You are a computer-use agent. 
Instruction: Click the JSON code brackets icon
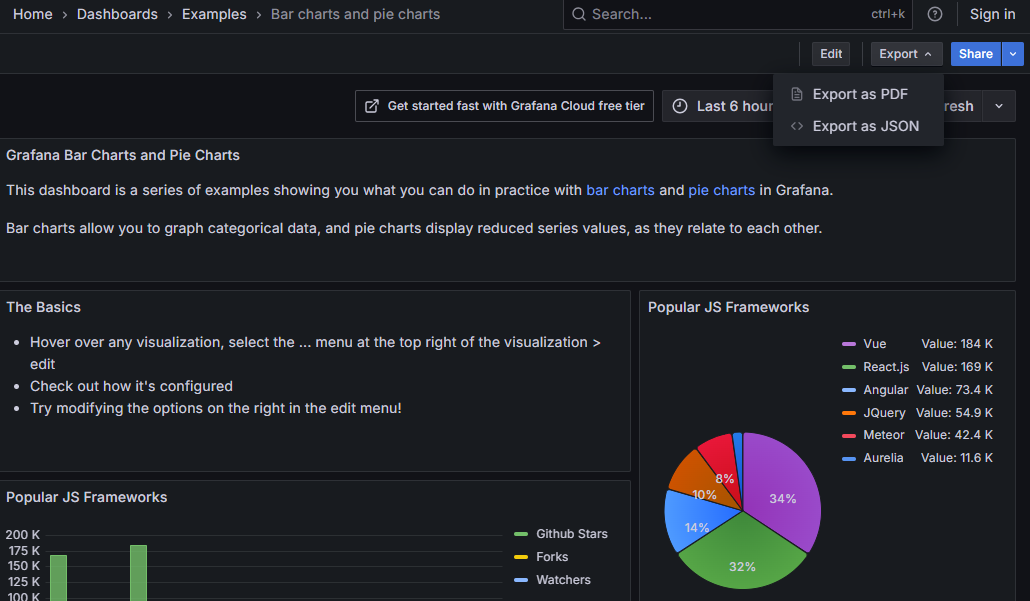coord(797,126)
